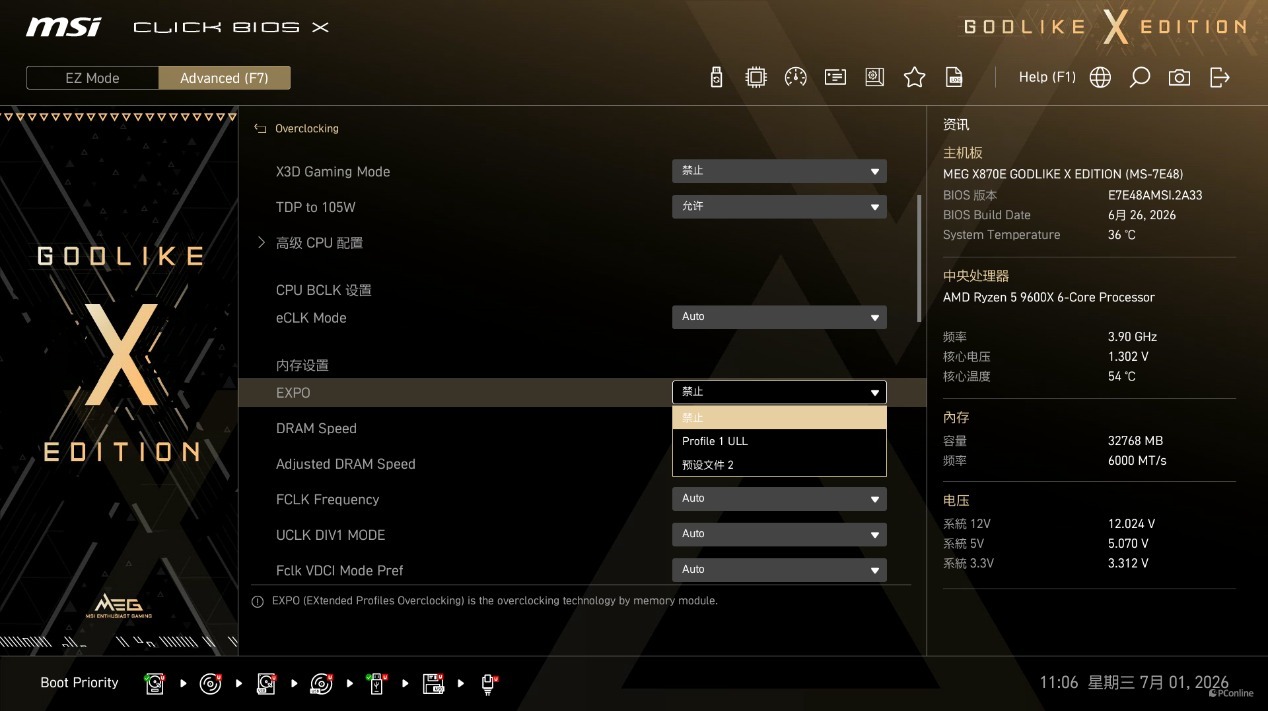Select the first hard disk boot device
Image resolution: width=1268 pixels, height=711 pixels.
[155, 683]
